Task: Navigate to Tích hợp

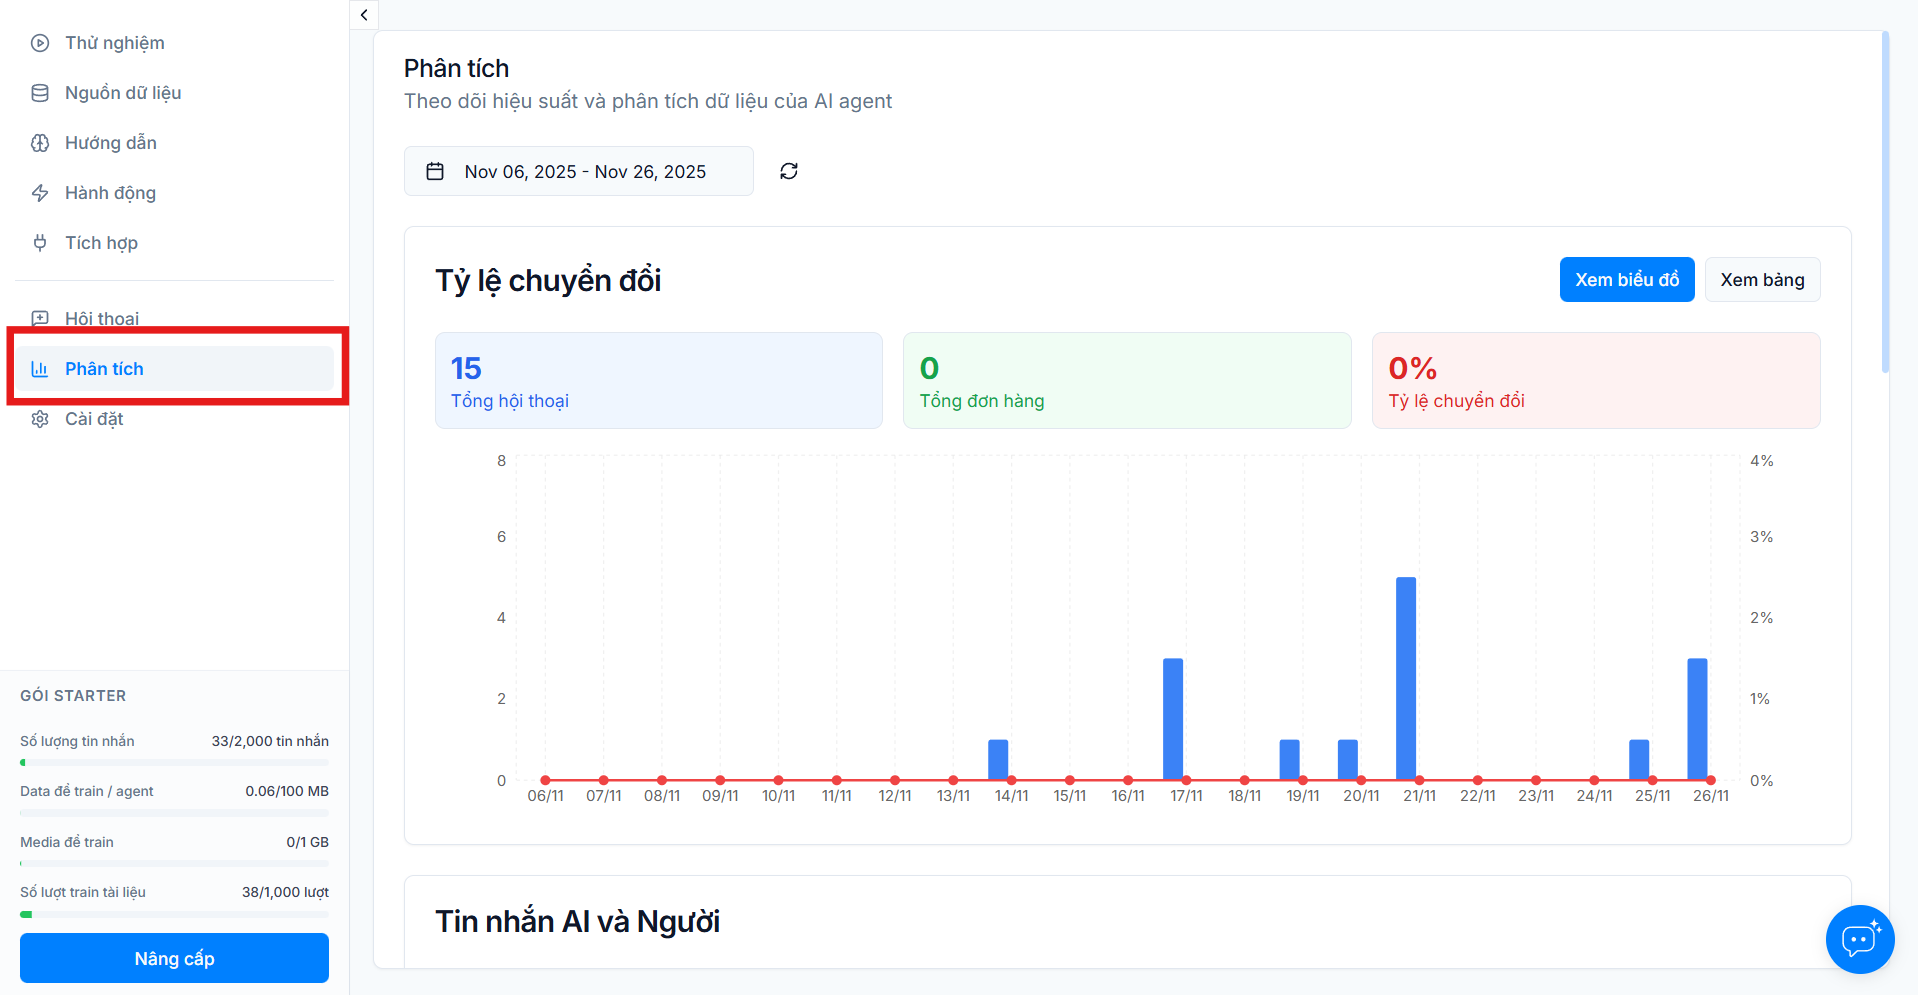Action: click(x=175, y=243)
